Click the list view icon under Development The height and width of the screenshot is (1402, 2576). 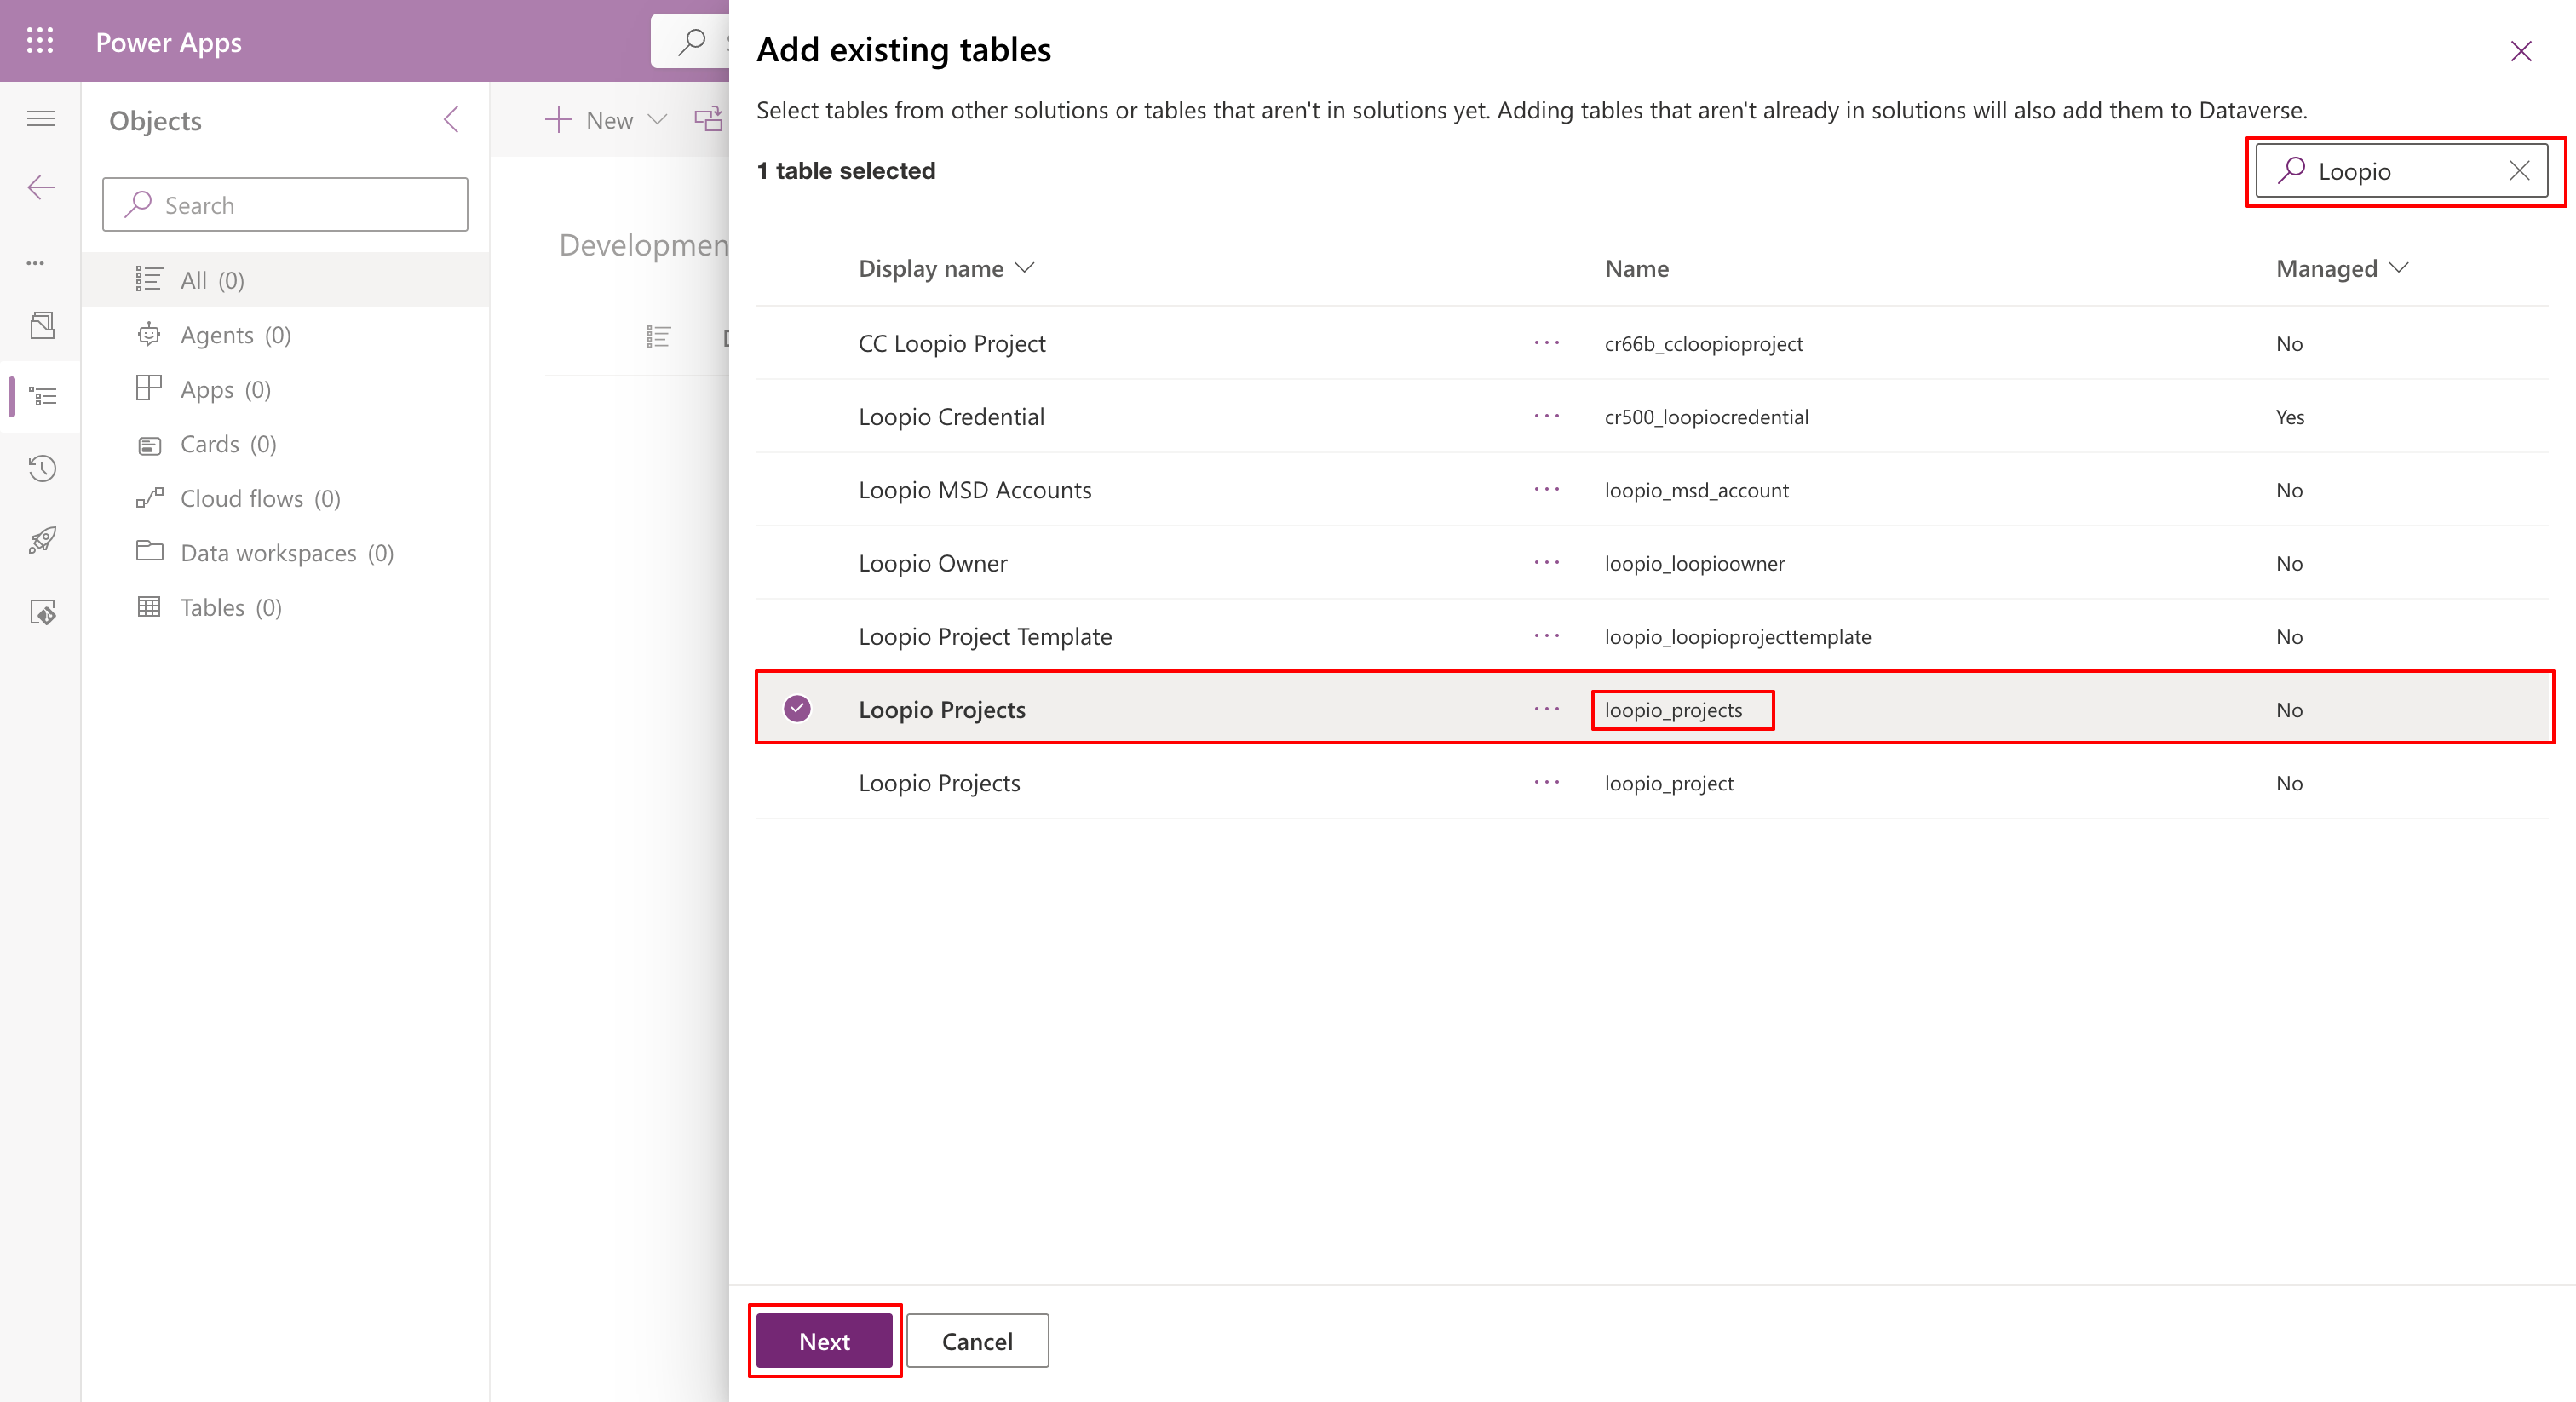[658, 337]
